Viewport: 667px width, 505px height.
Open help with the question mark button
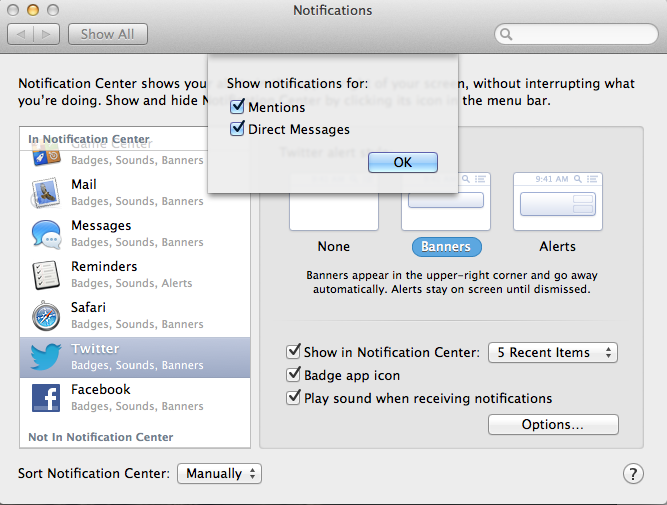click(633, 474)
